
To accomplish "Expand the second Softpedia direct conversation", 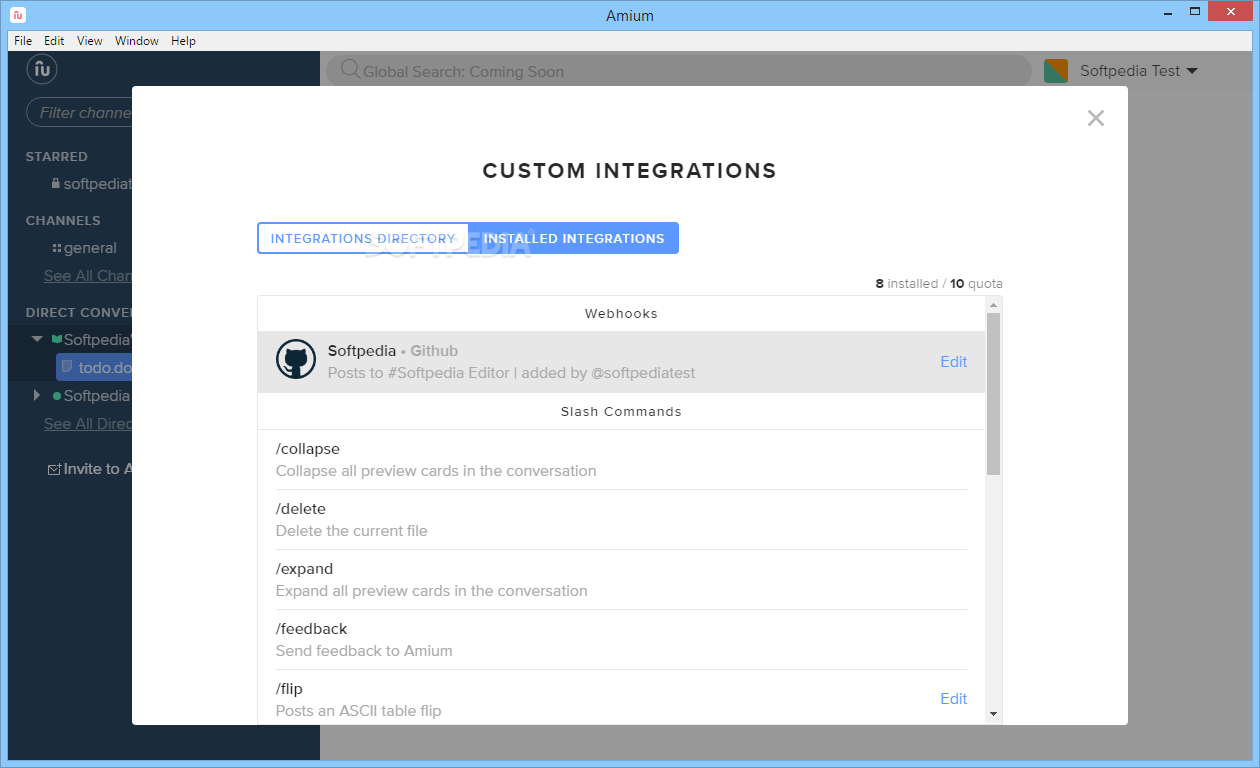I will [37, 395].
